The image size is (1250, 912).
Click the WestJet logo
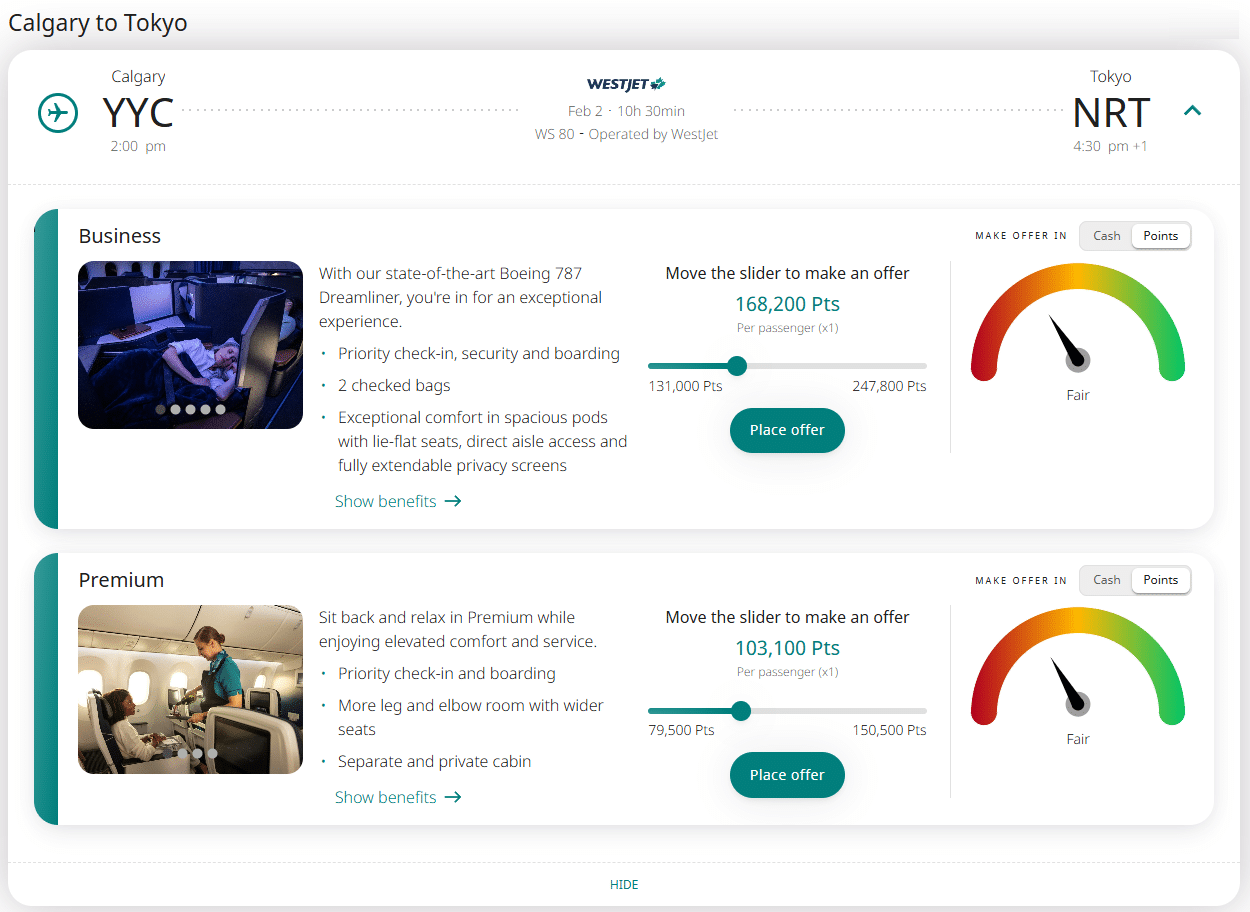click(x=626, y=84)
